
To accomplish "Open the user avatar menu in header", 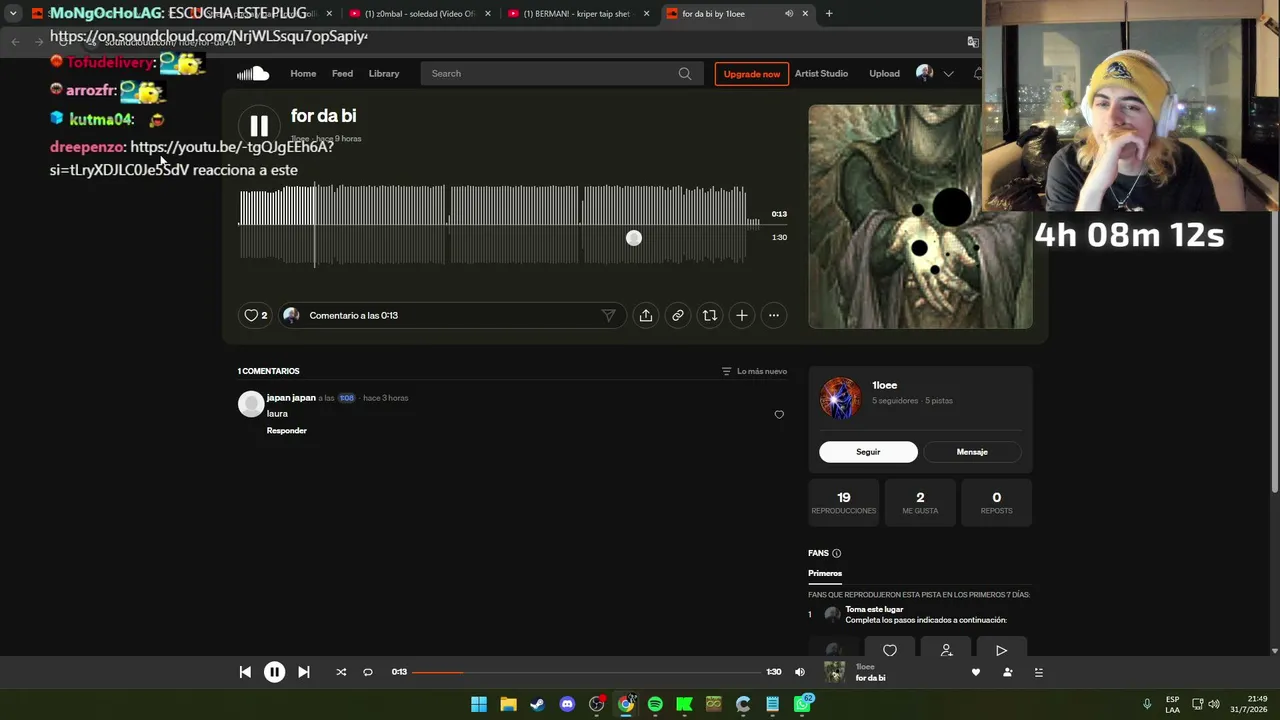I will point(925,73).
